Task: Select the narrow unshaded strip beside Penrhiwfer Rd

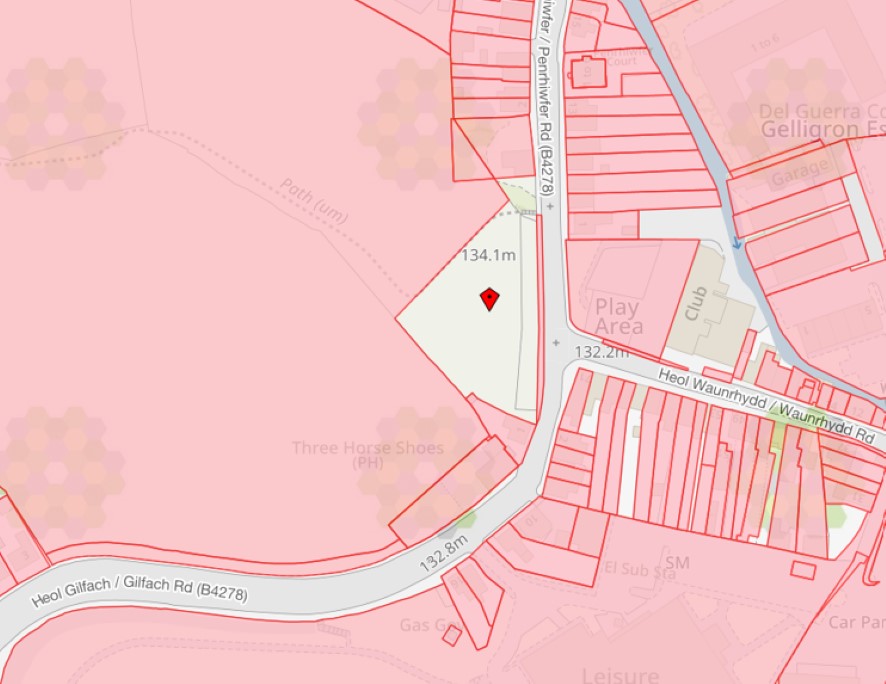Action: tap(527, 312)
